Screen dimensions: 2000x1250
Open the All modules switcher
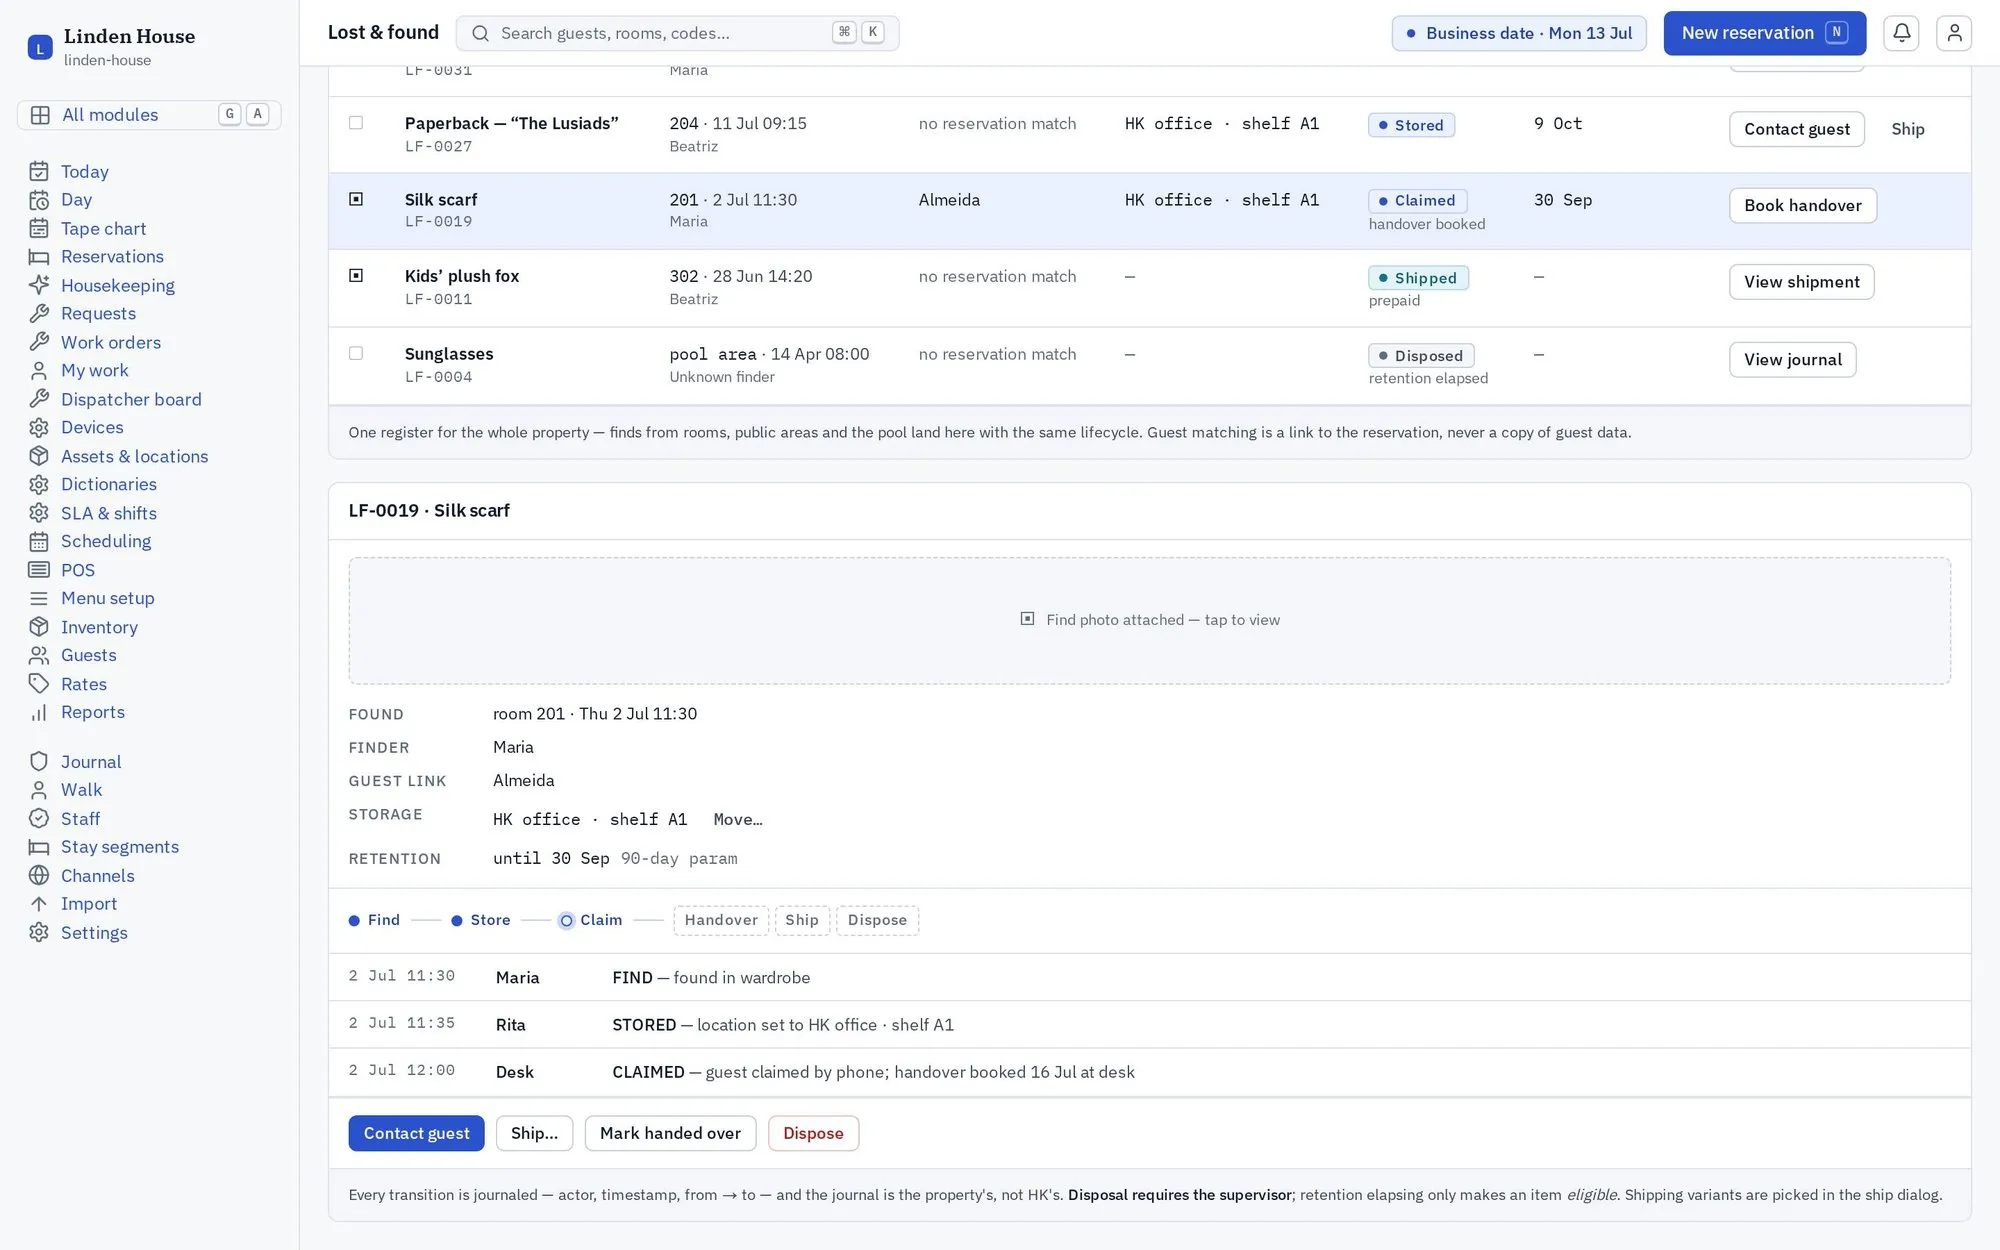coord(149,115)
